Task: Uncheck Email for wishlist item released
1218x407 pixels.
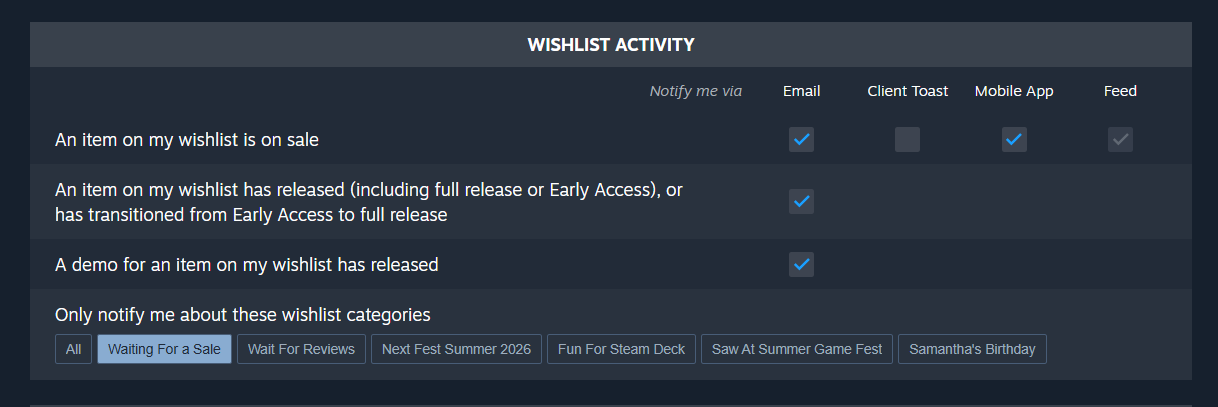Action: [801, 201]
